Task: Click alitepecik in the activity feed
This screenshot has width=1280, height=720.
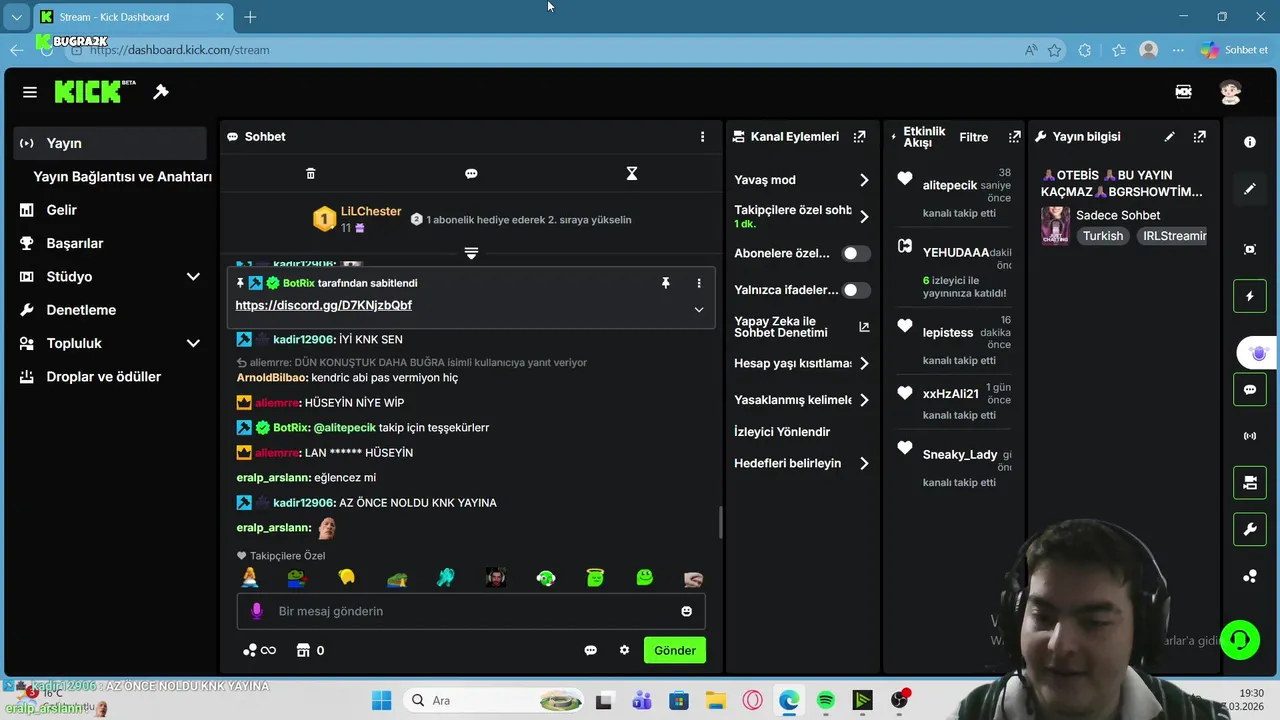Action: 949,185
